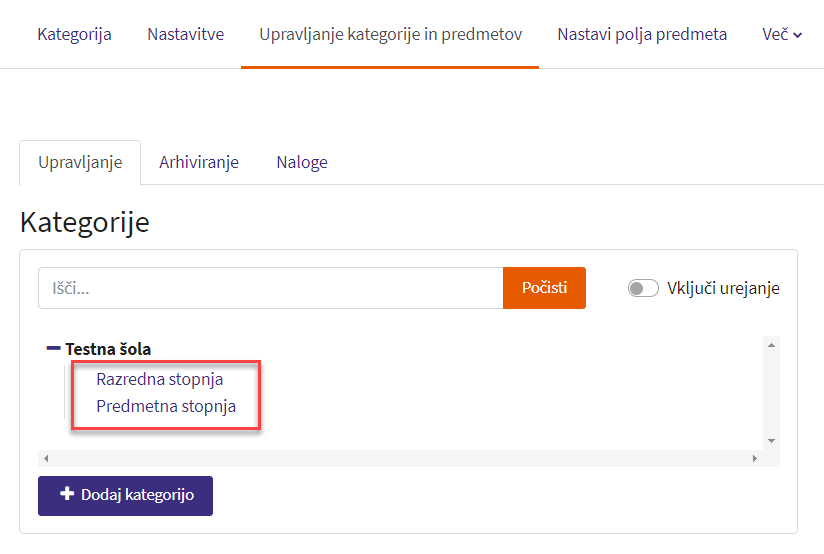This screenshot has width=824, height=554.
Task: Select the Upravljanje tab
Action: tap(80, 162)
